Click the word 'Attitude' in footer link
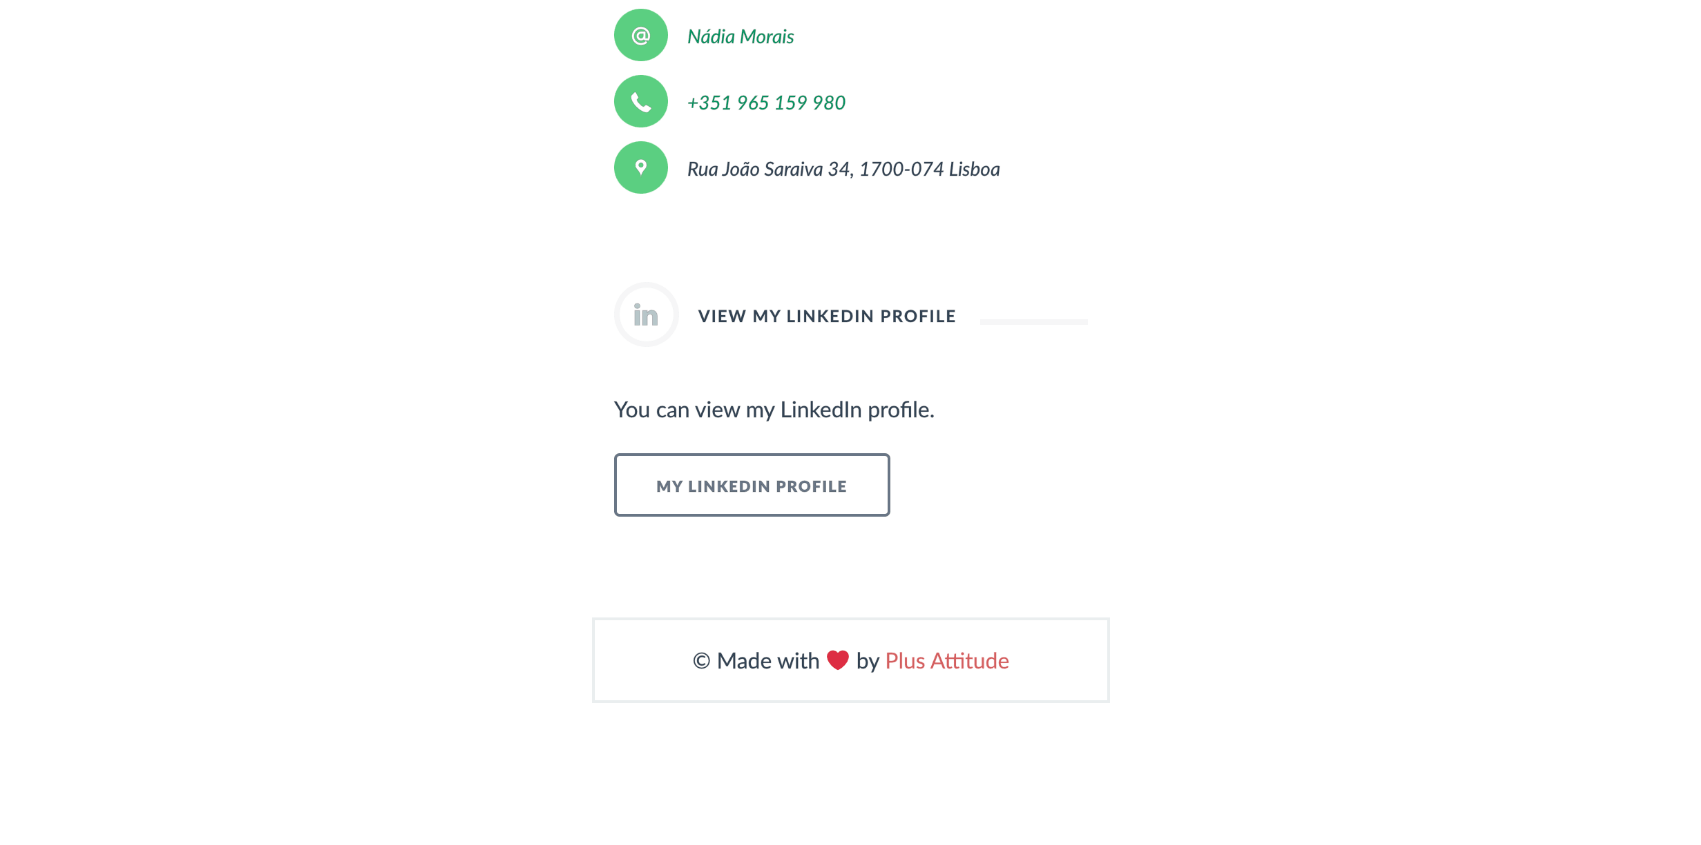This screenshot has width=1701, height=845. click(969, 661)
